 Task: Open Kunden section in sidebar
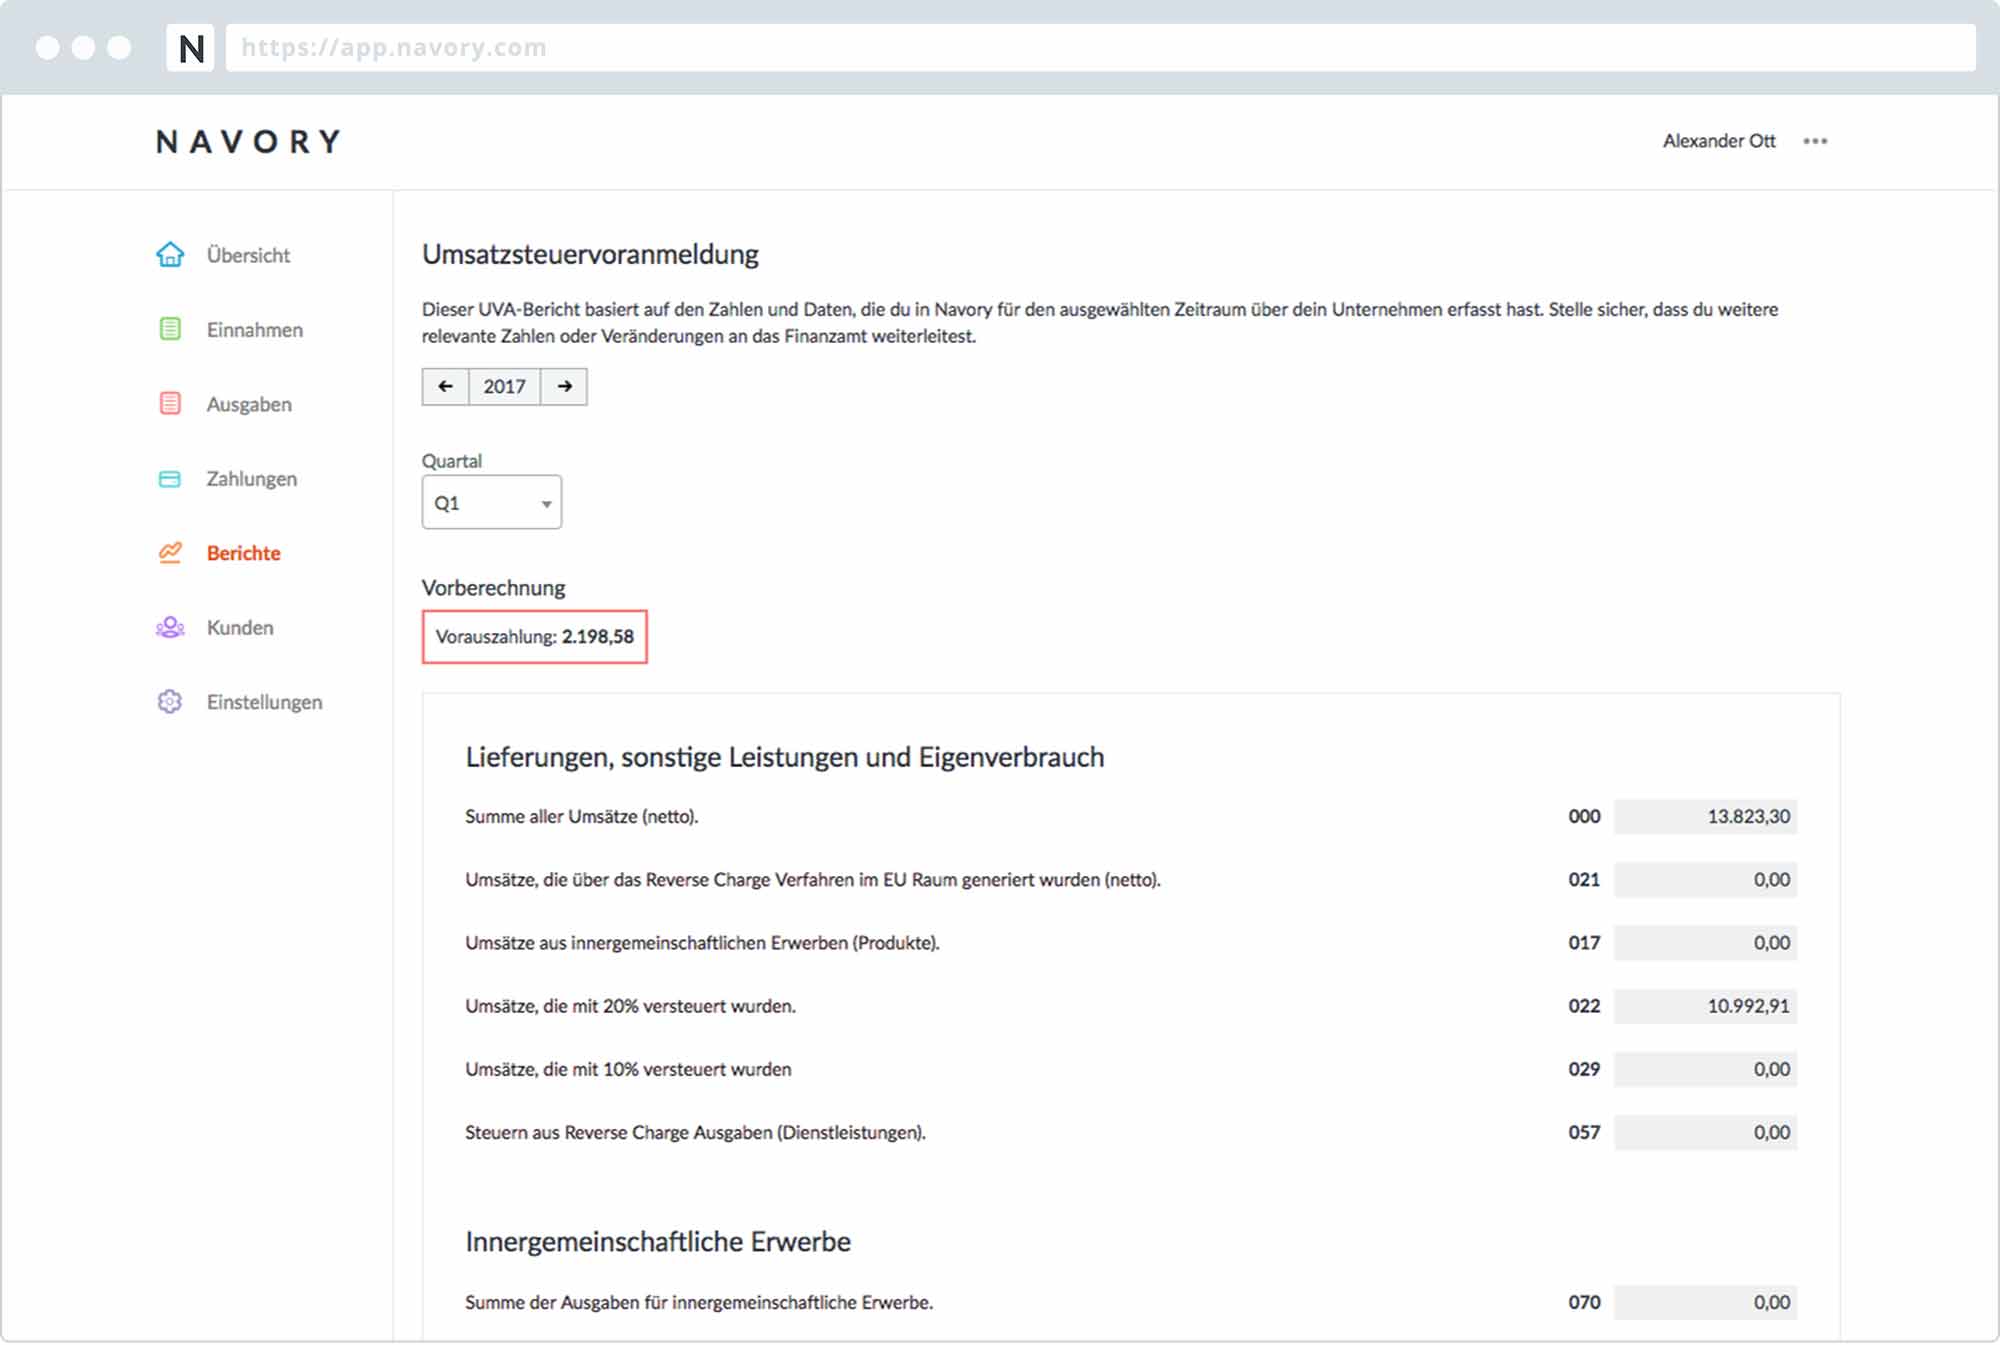(x=240, y=627)
